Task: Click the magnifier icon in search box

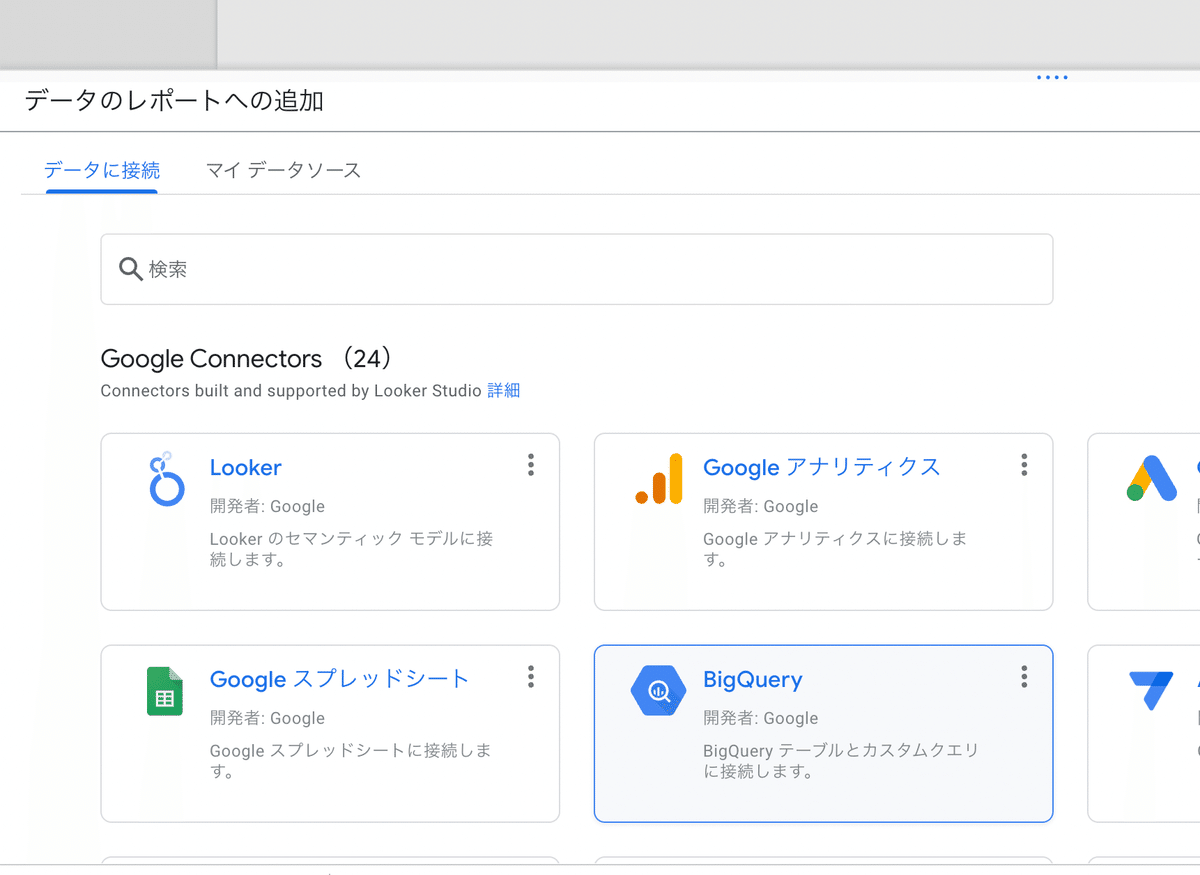Action: pyautogui.click(x=131, y=269)
